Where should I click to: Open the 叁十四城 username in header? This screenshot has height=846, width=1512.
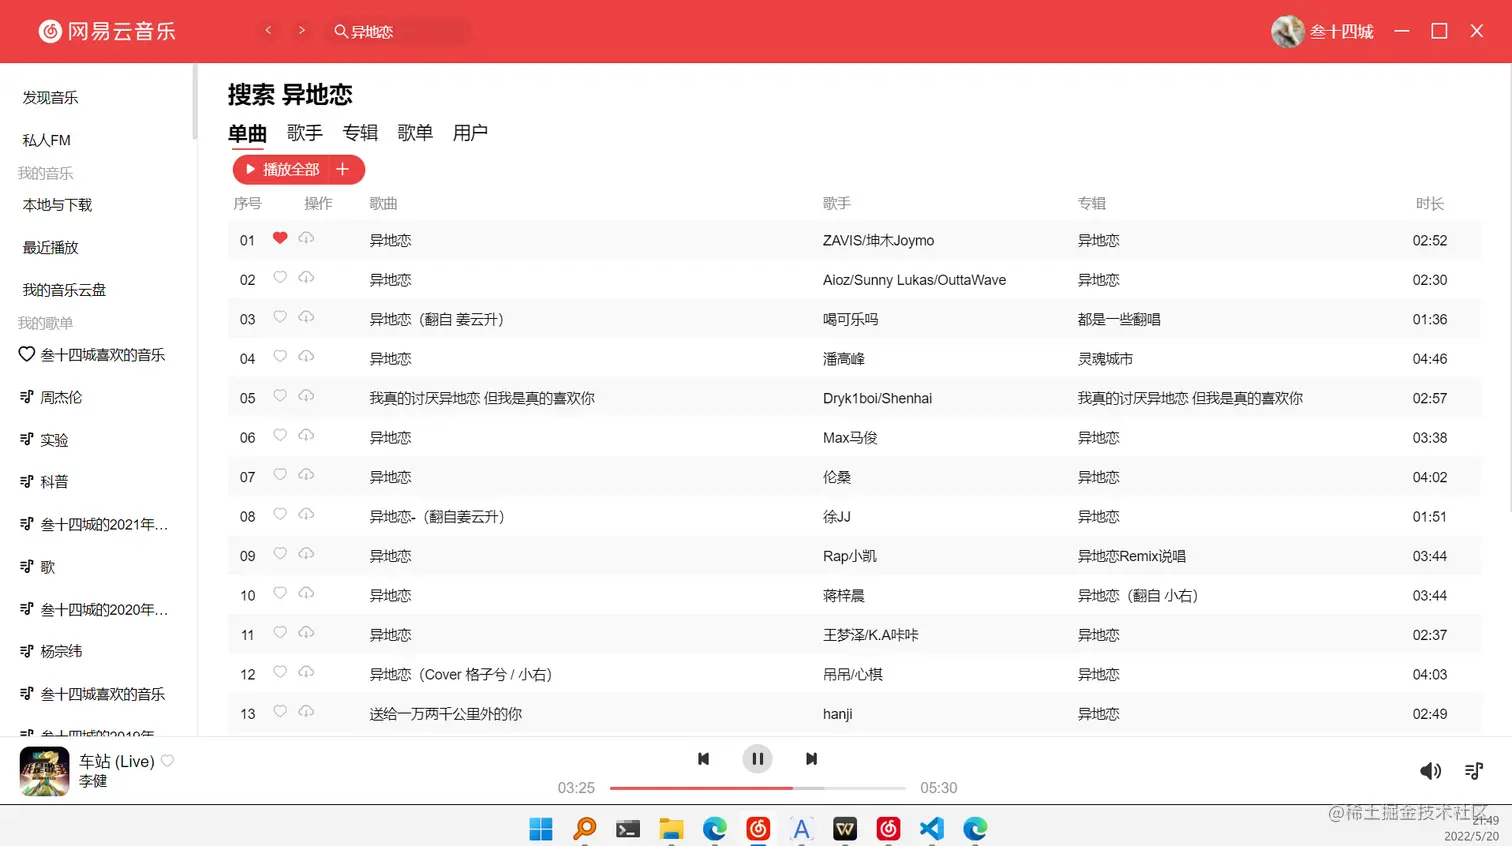1342,32
